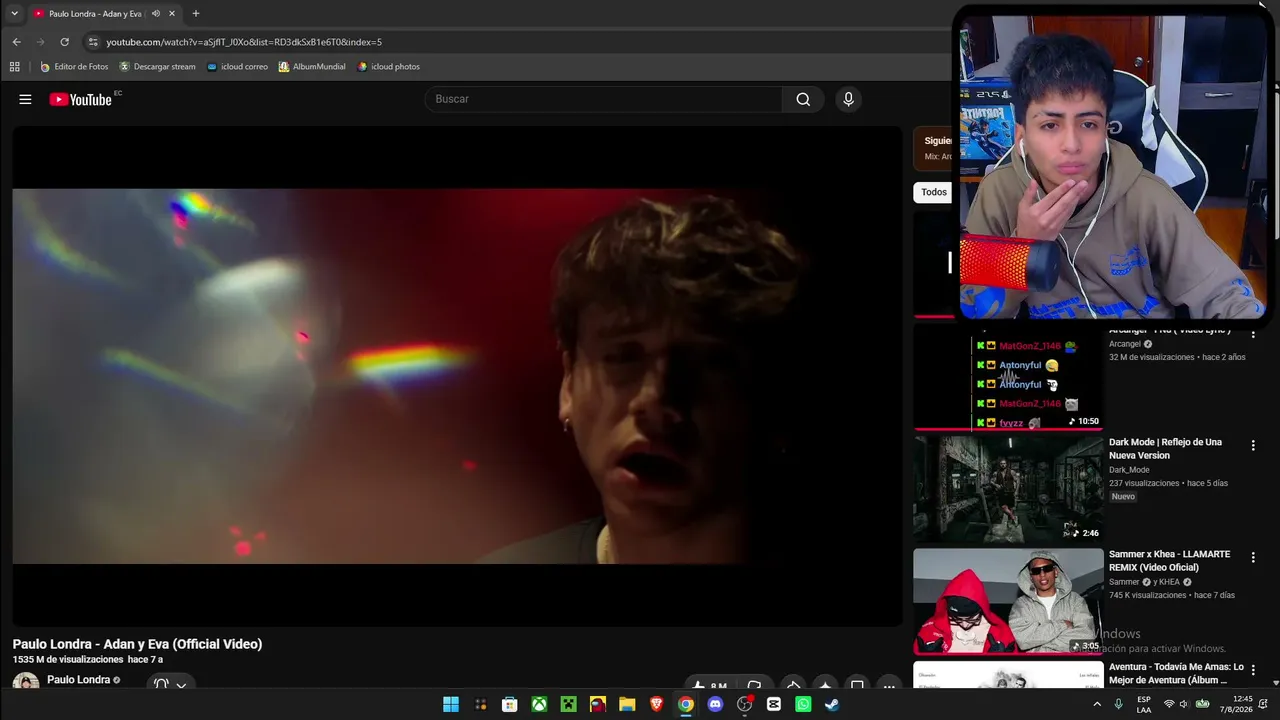Open Discord from the taskbar
Screen dimensions: 1280x720
click(715, 704)
